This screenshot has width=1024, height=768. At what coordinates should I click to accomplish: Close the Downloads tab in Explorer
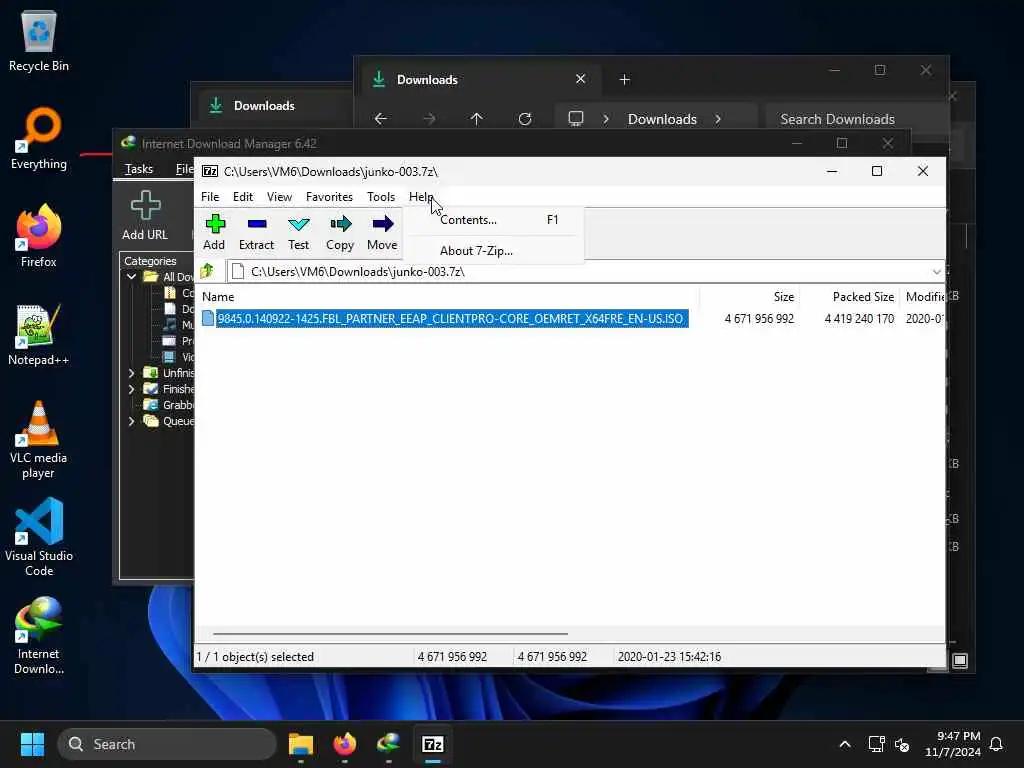tap(581, 79)
